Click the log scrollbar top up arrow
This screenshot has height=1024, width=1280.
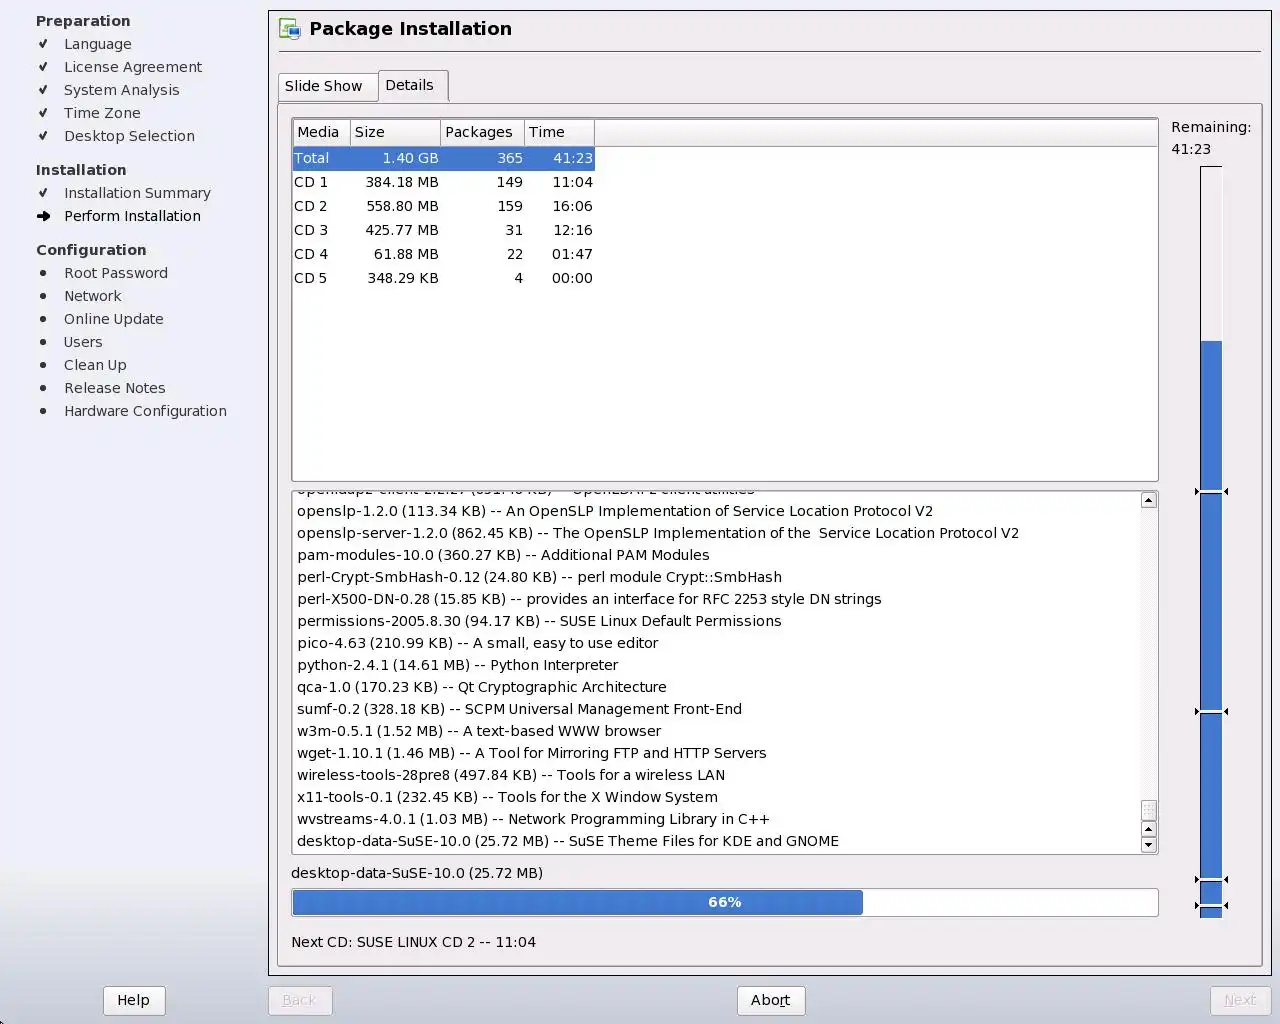click(1149, 500)
